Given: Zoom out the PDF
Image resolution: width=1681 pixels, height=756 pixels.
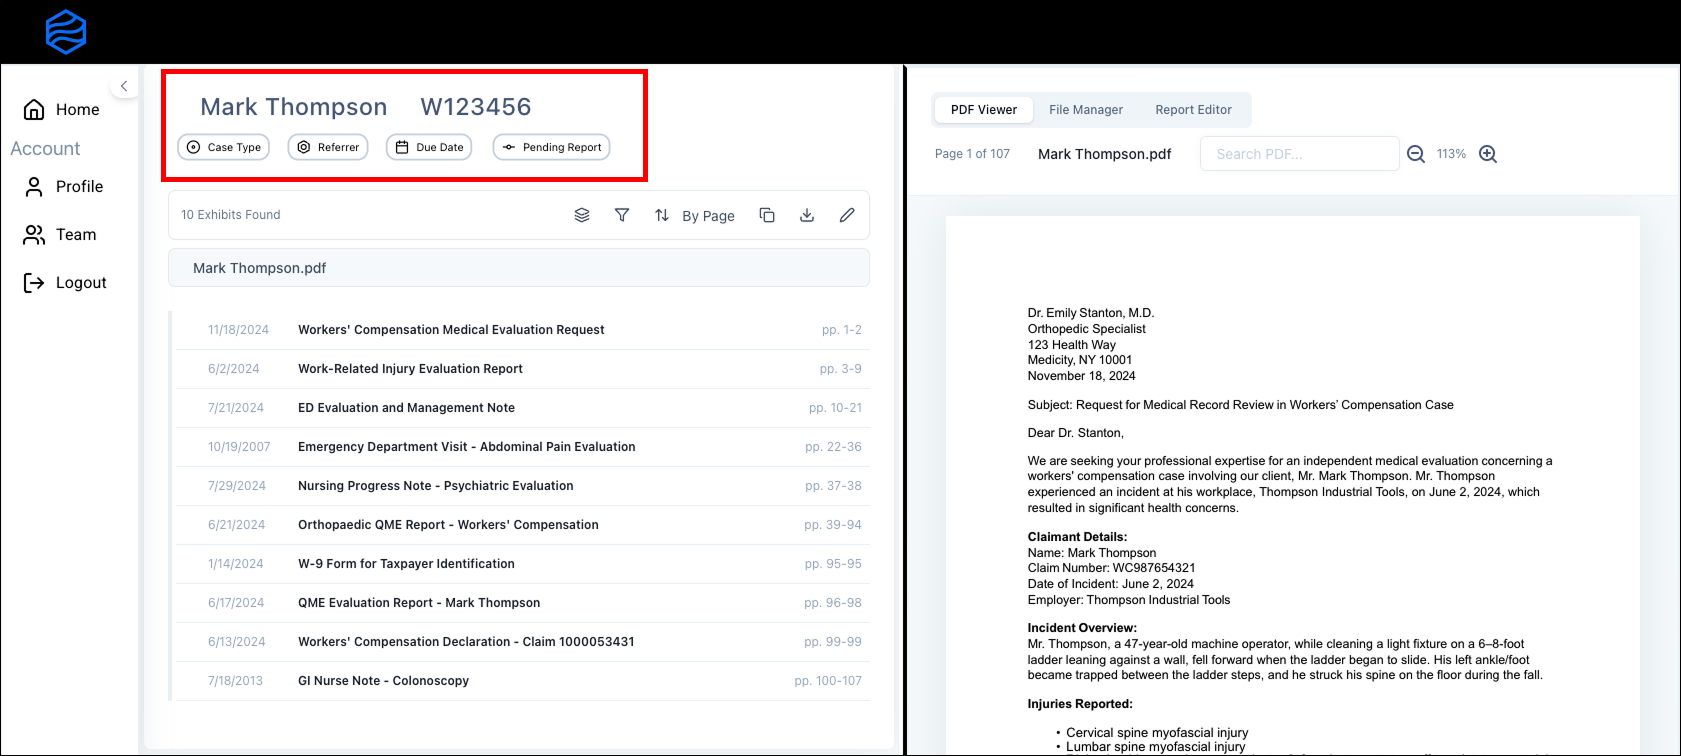Looking at the screenshot, I should 1416,154.
